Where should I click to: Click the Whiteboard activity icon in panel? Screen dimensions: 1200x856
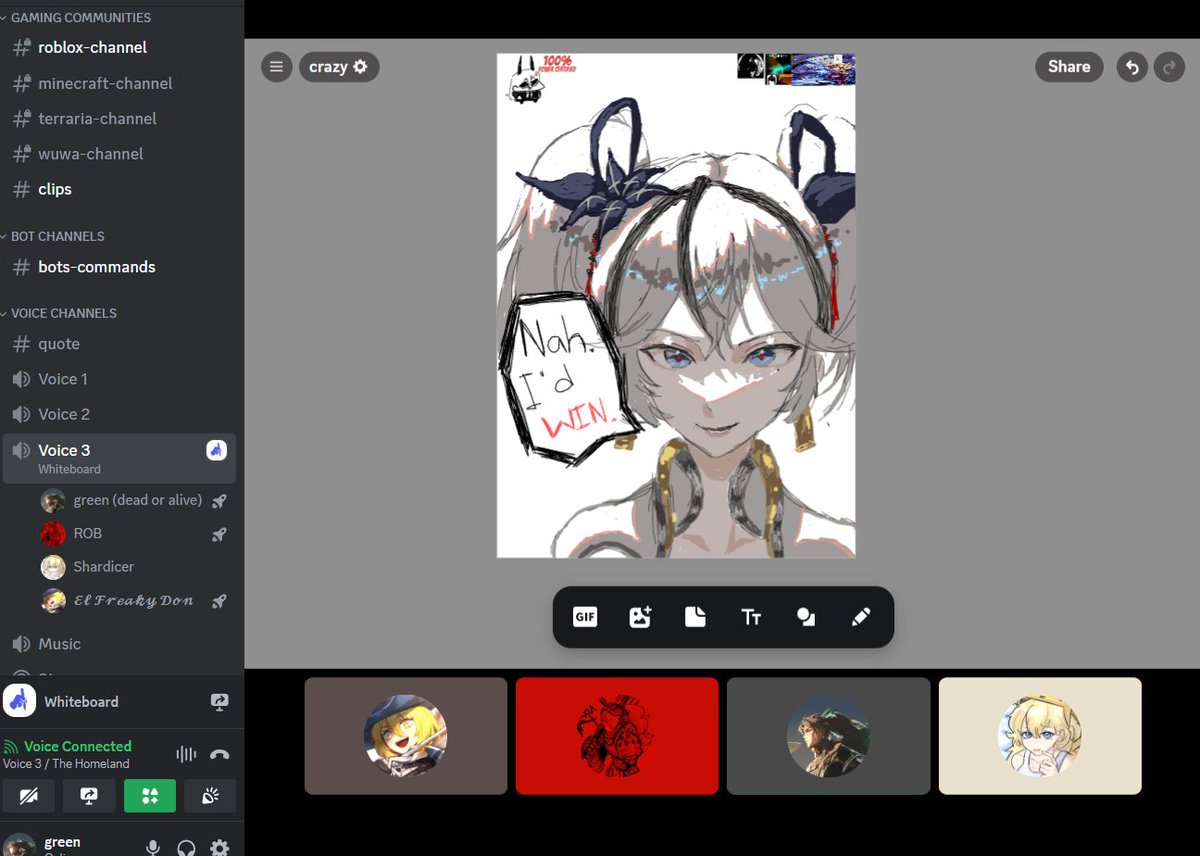[18, 701]
